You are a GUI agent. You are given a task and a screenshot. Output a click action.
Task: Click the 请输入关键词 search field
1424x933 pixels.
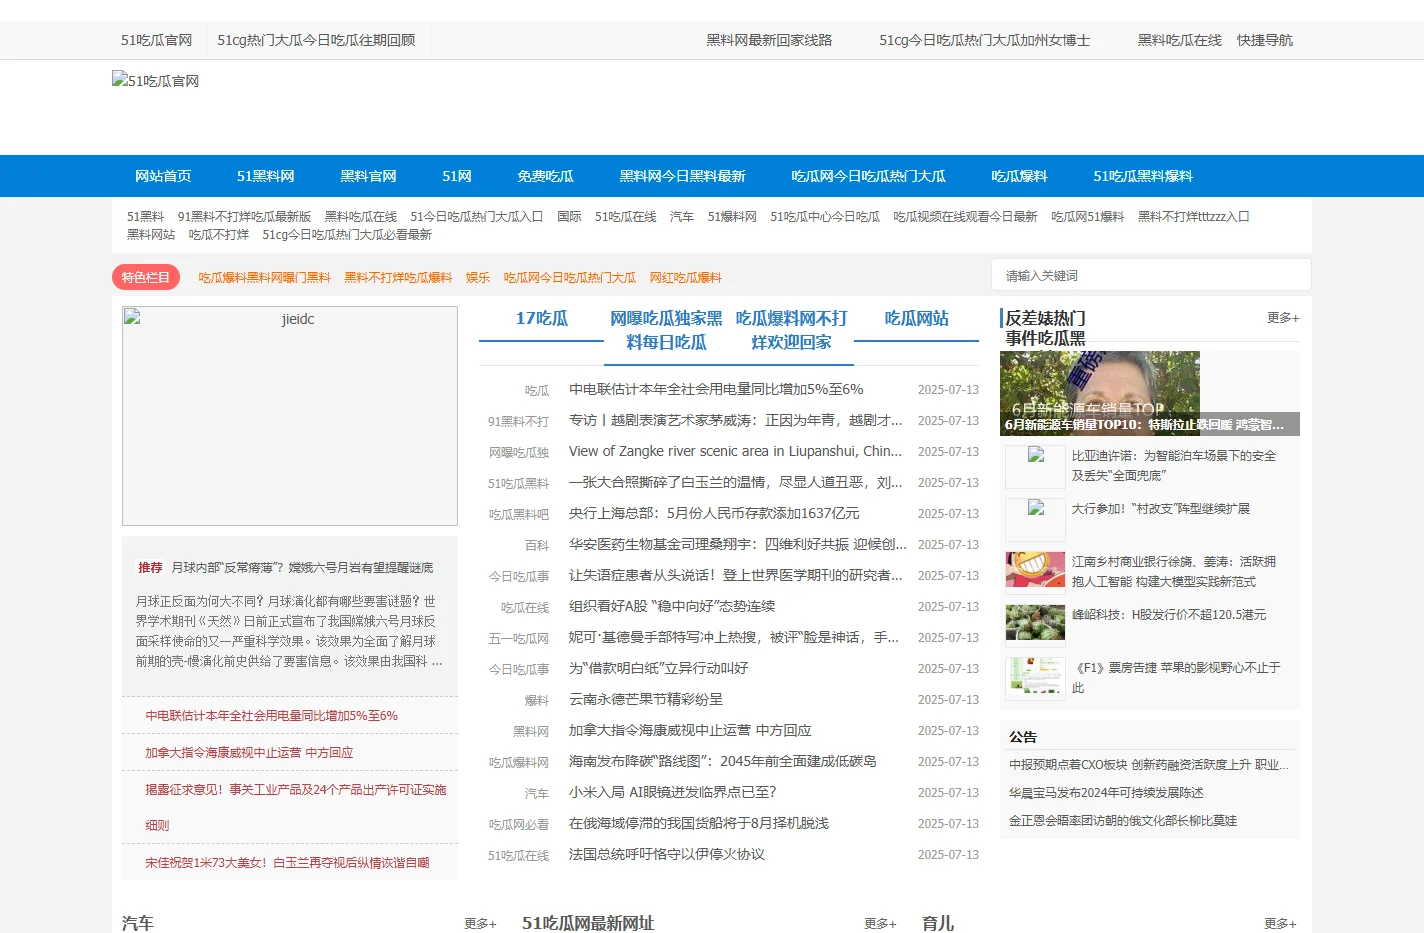1151,275
